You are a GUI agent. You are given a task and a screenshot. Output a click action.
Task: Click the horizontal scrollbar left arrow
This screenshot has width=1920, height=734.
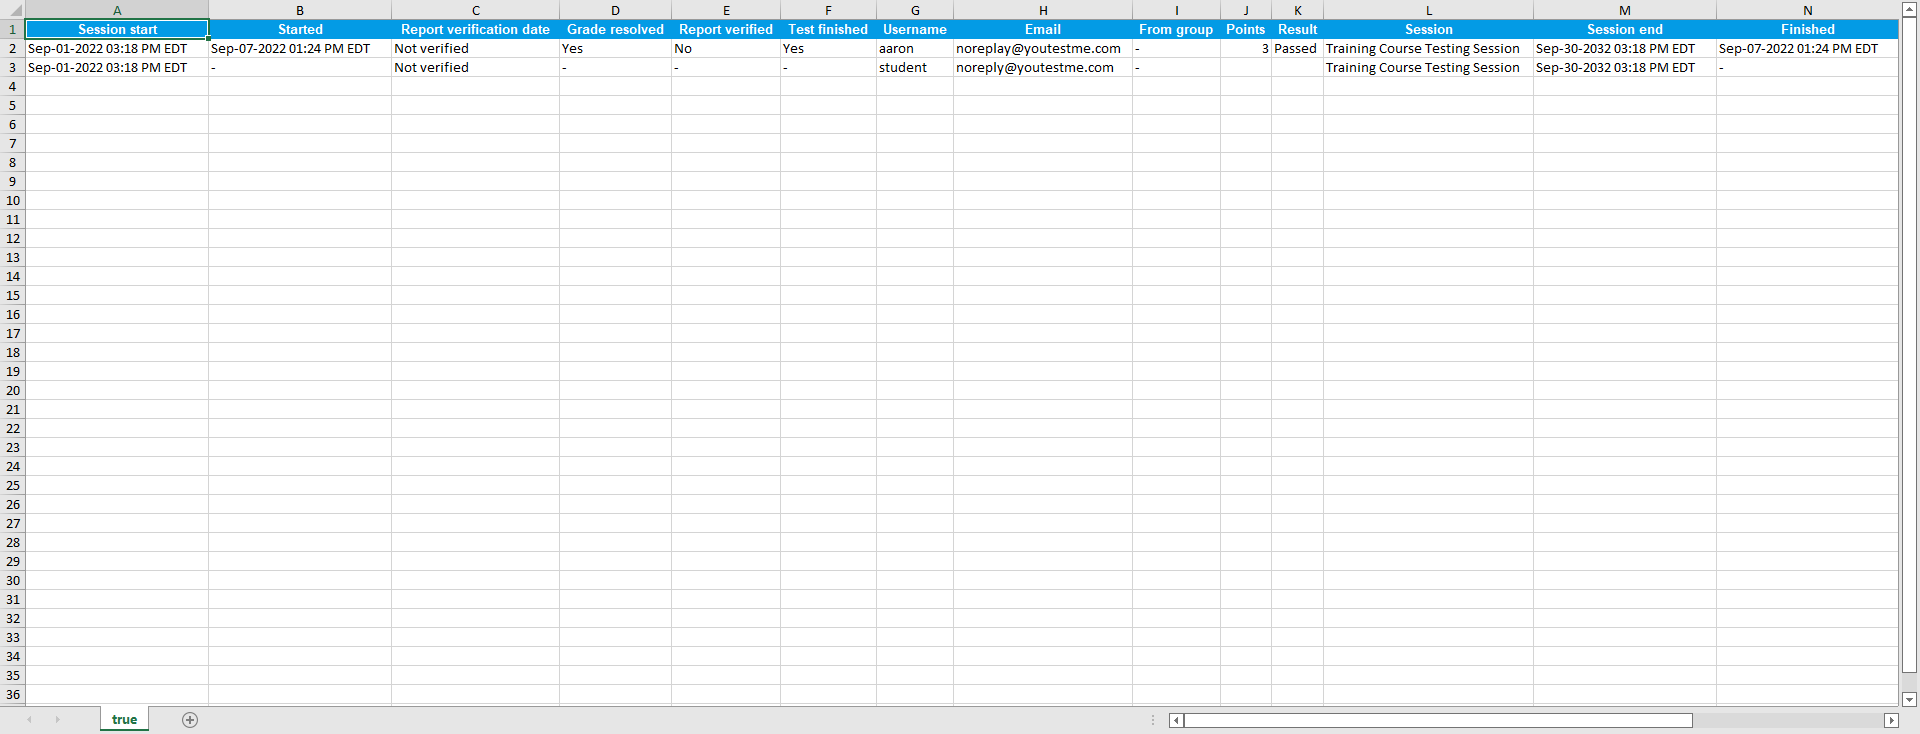pos(1177,720)
